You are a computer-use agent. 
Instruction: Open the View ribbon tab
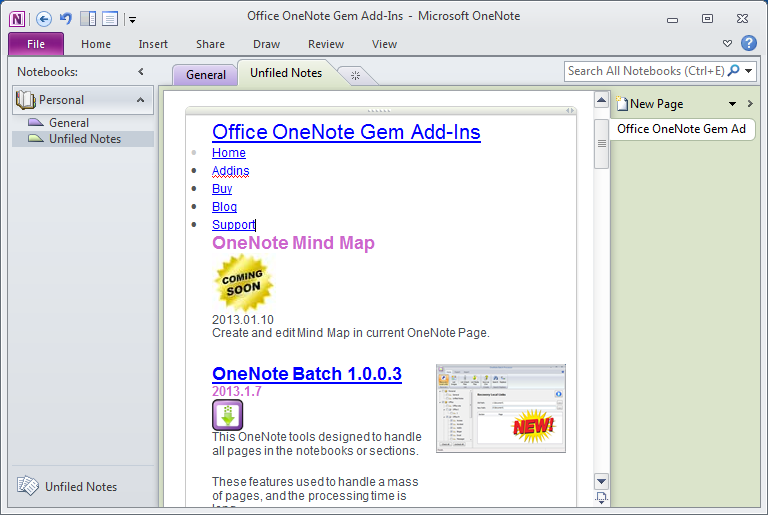[384, 44]
